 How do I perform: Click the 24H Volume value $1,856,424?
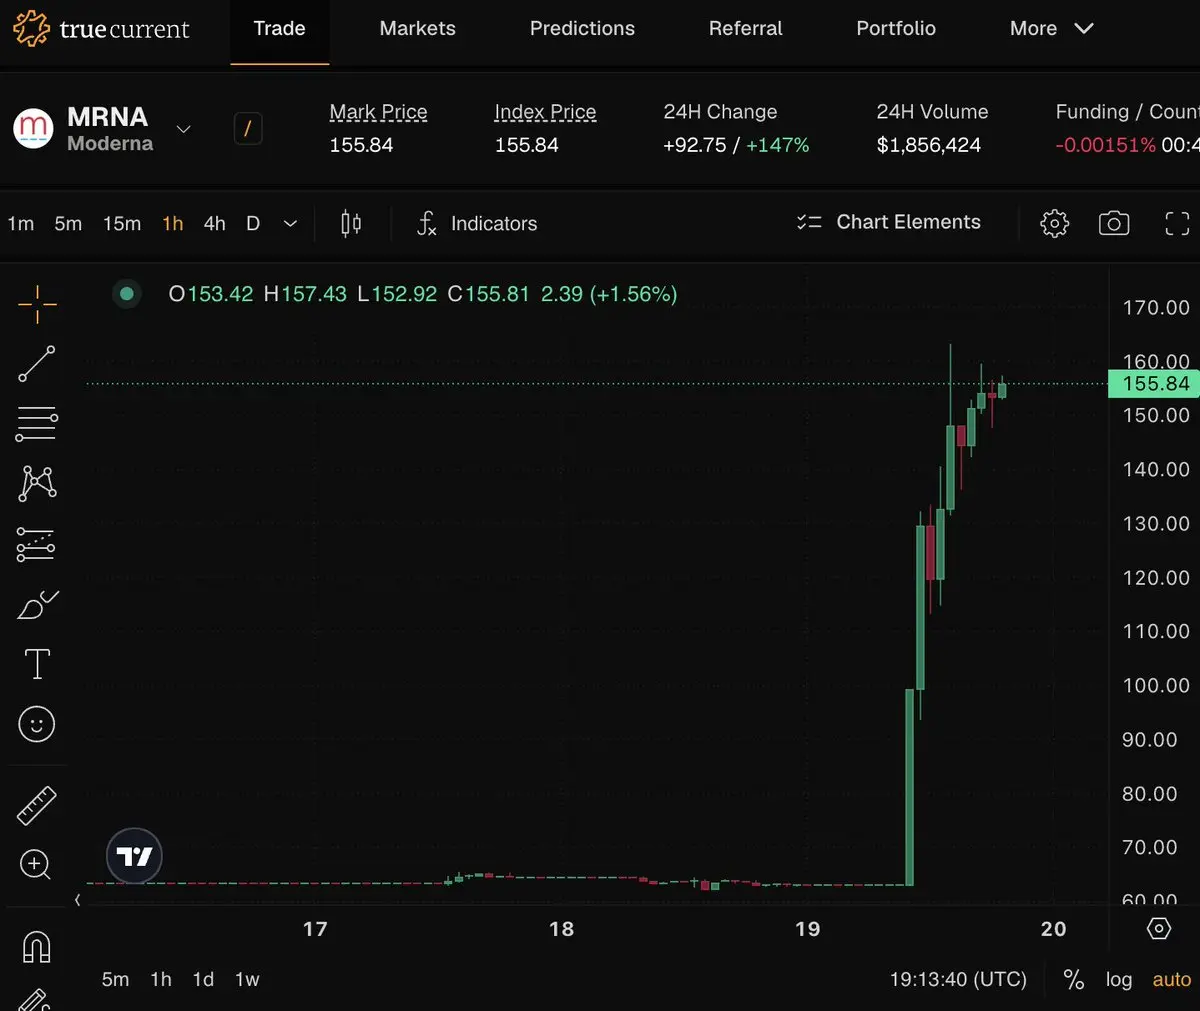click(x=929, y=145)
